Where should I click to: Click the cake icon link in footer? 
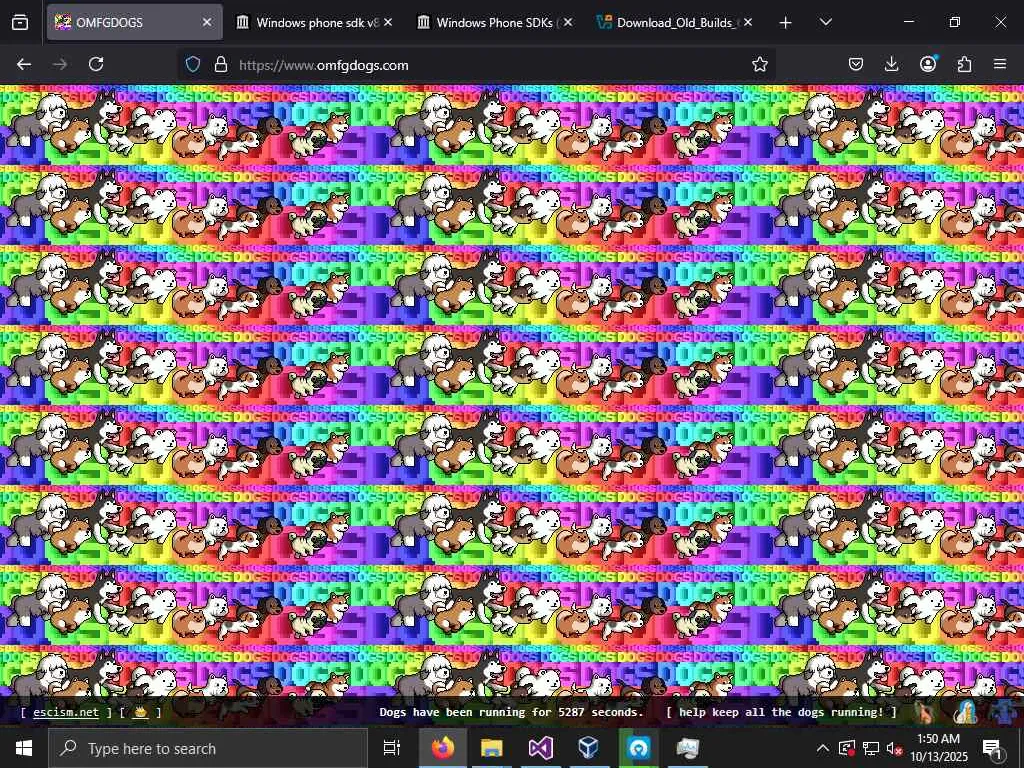click(x=140, y=712)
